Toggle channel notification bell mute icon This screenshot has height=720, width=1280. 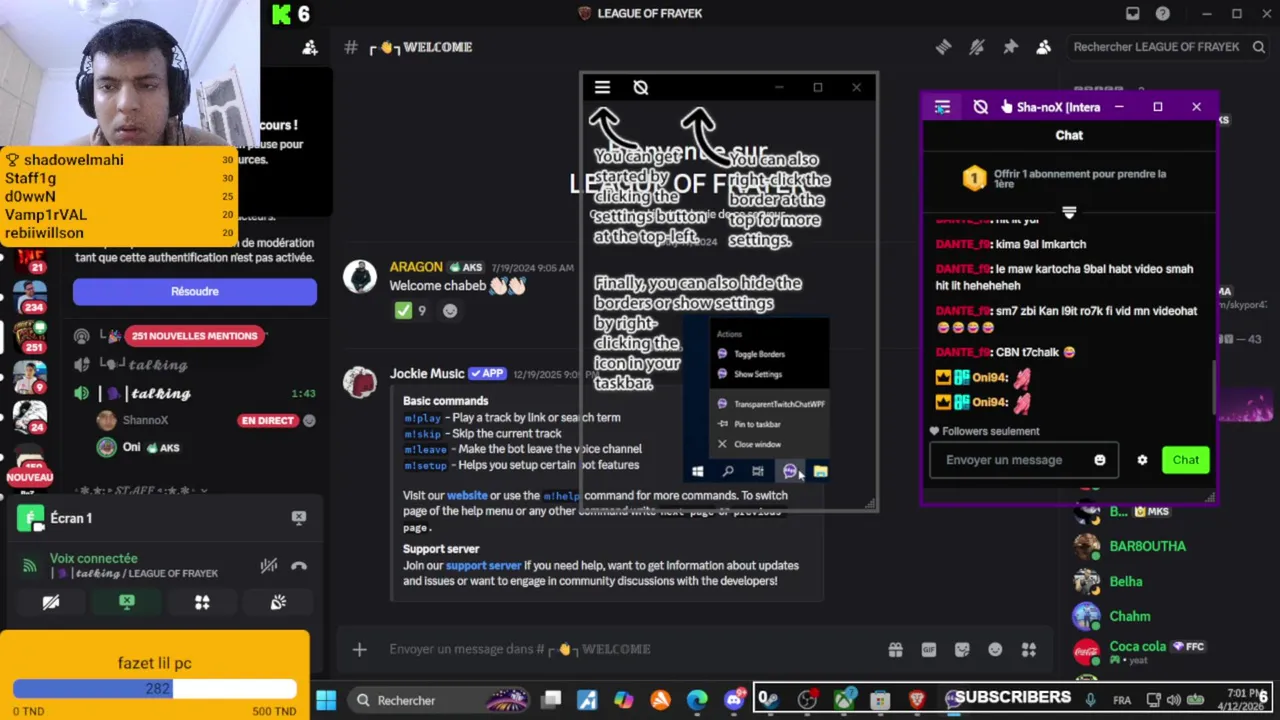point(977,47)
